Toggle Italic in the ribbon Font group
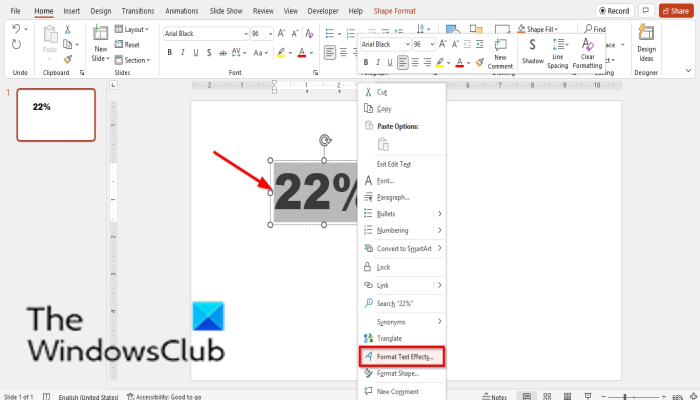The height and width of the screenshot is (400, 700). [x=183, y=53]
